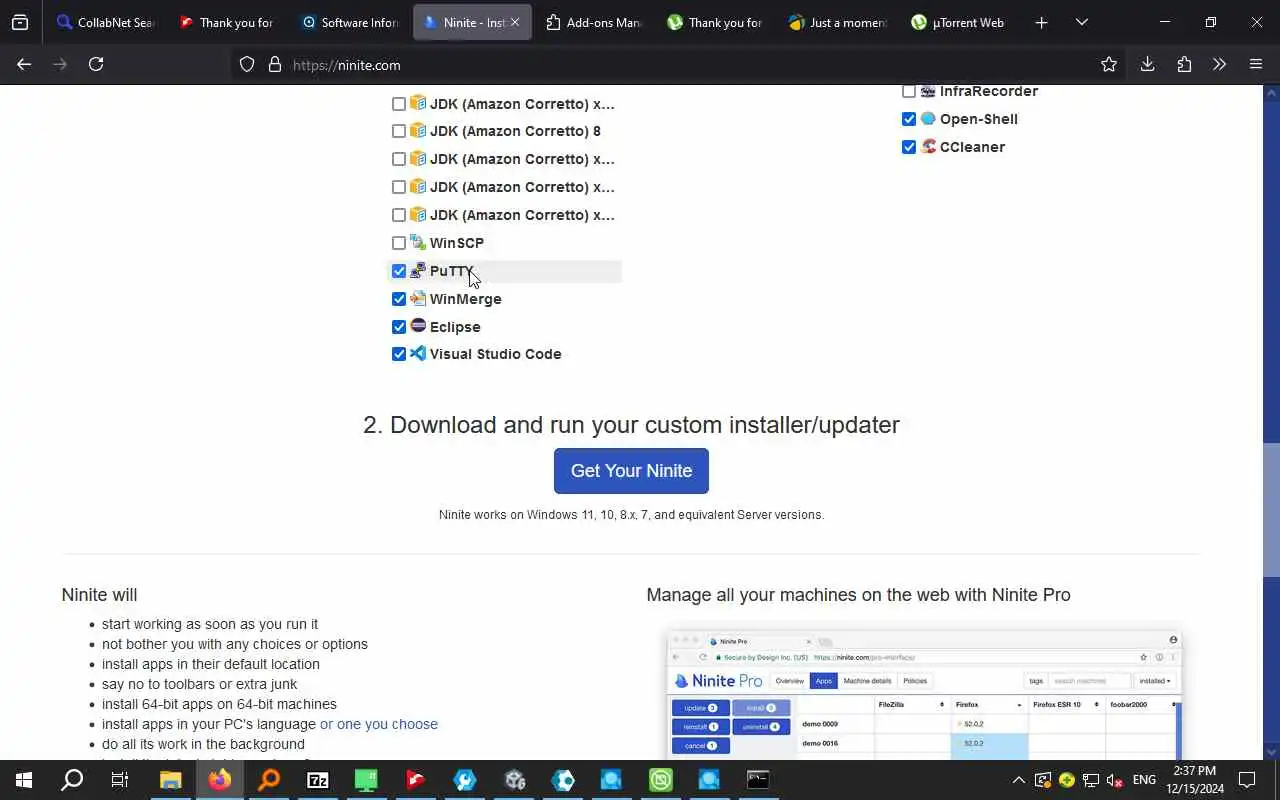Open the clock showing 2:37 PM
The height and width of the screenshot is (800, 1280).
[x=1196, y=780]
